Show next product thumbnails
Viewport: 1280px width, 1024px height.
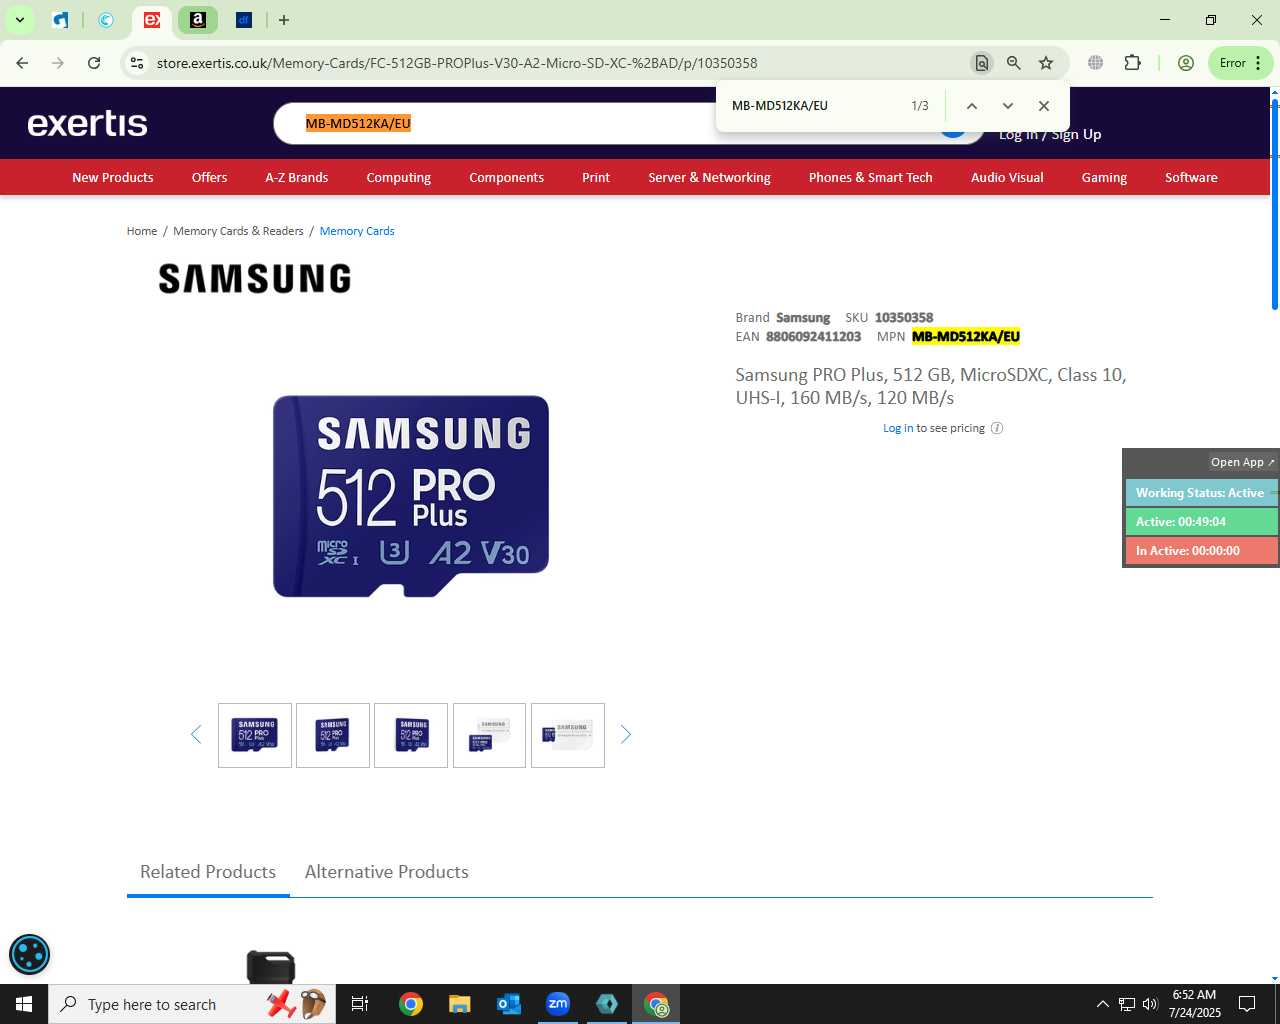click(x=626, y=735)
